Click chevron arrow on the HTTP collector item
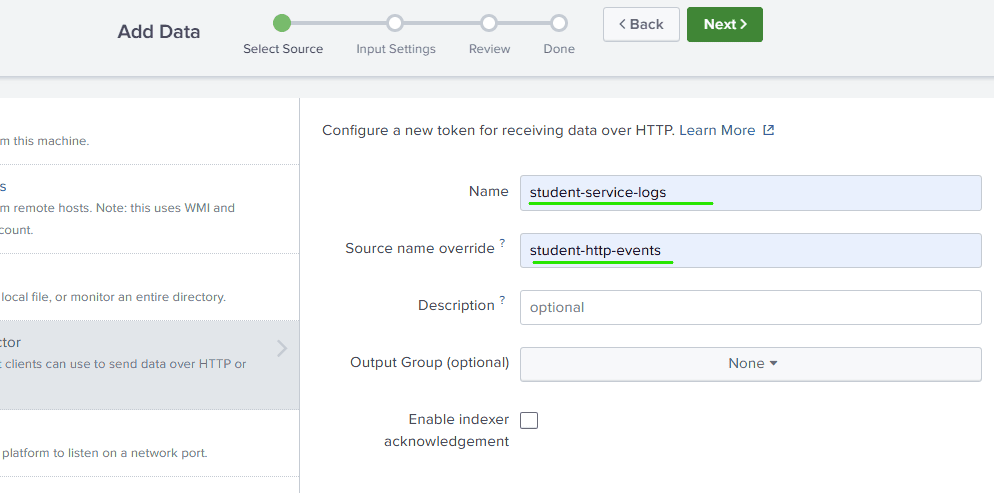 coord(282,348)
